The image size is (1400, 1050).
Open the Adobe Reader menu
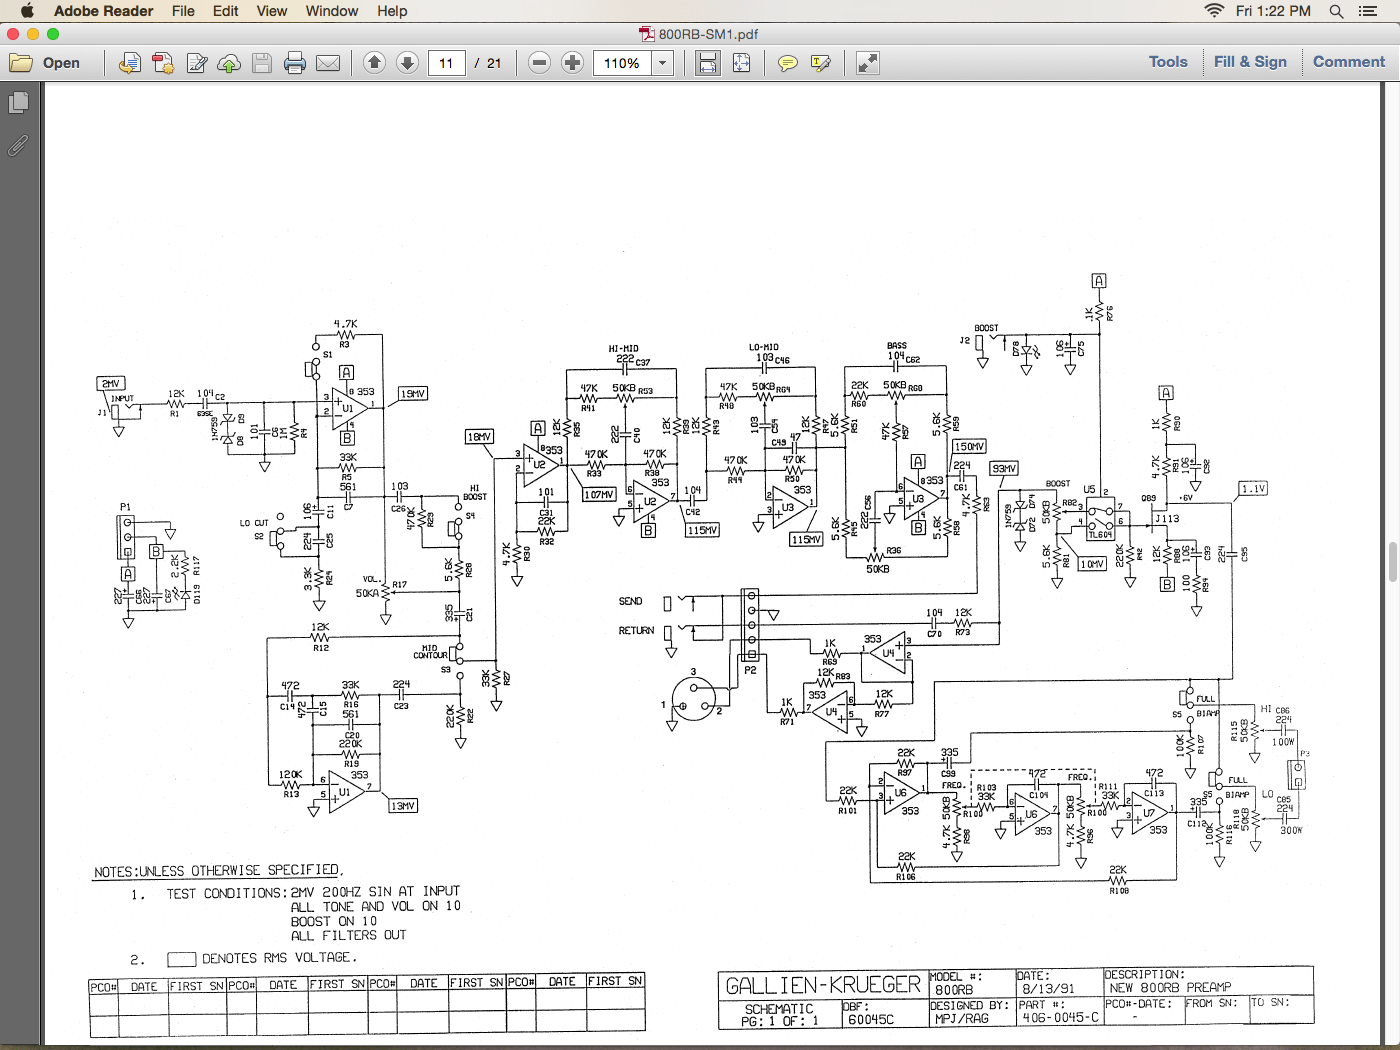tap(104, 11)
